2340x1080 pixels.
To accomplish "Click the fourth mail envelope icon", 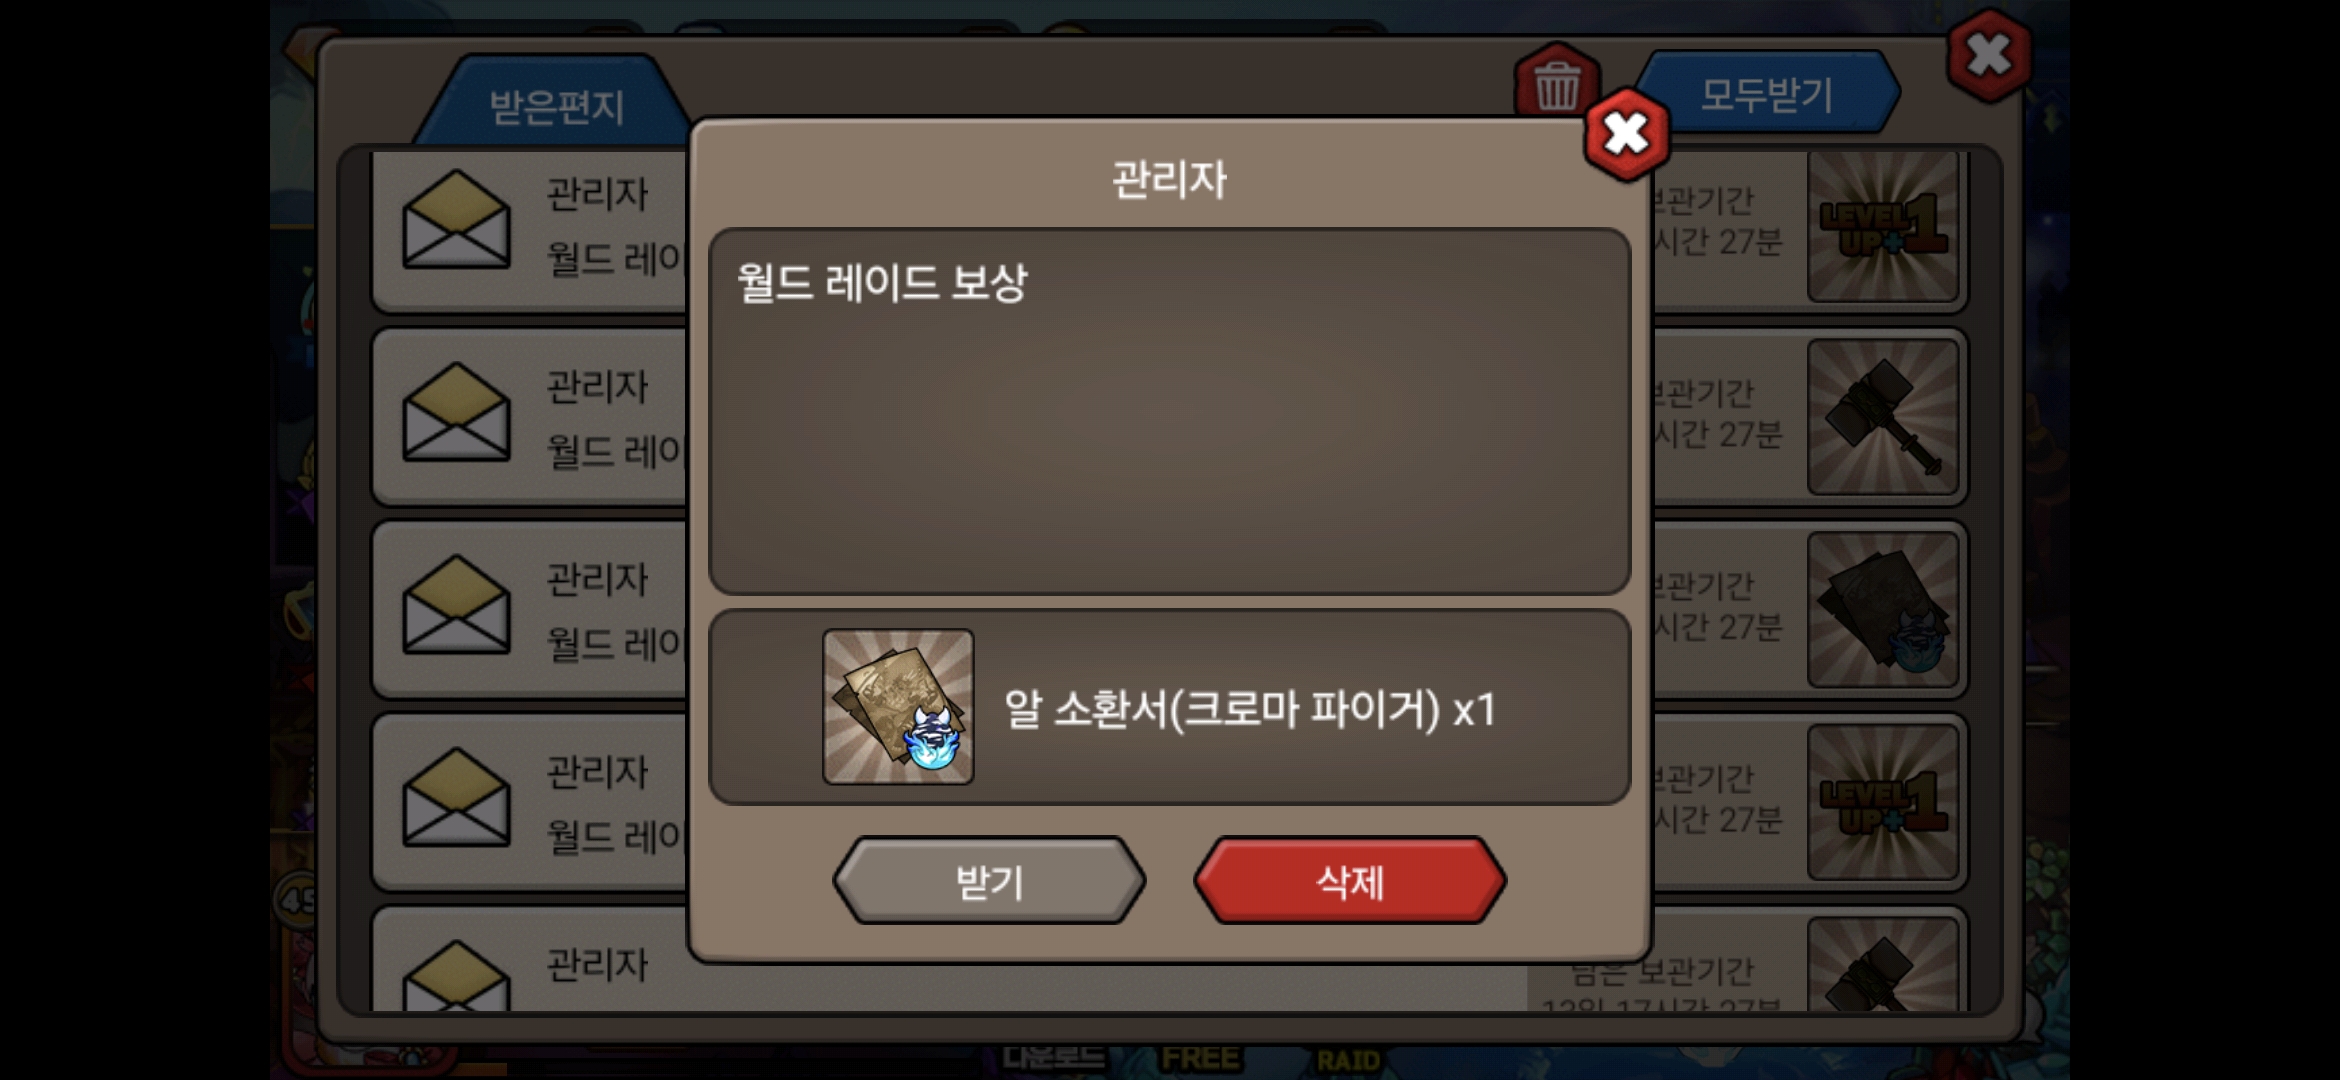I will (456, 798).
